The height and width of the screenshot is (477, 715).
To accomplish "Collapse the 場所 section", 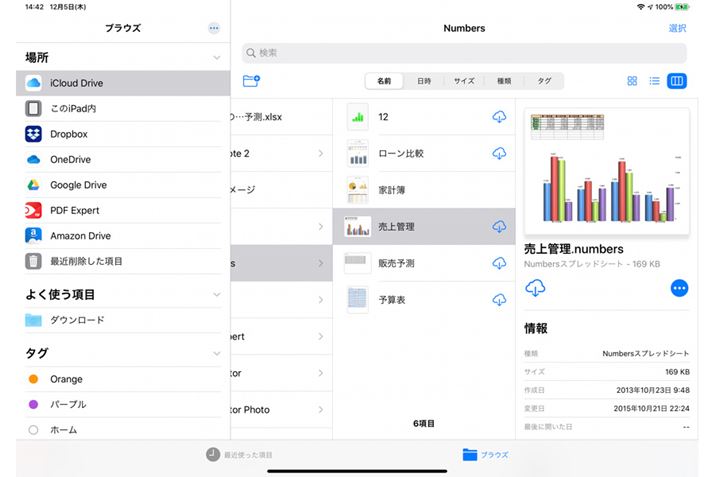I will pyautogui.click(x=216, y=59).
